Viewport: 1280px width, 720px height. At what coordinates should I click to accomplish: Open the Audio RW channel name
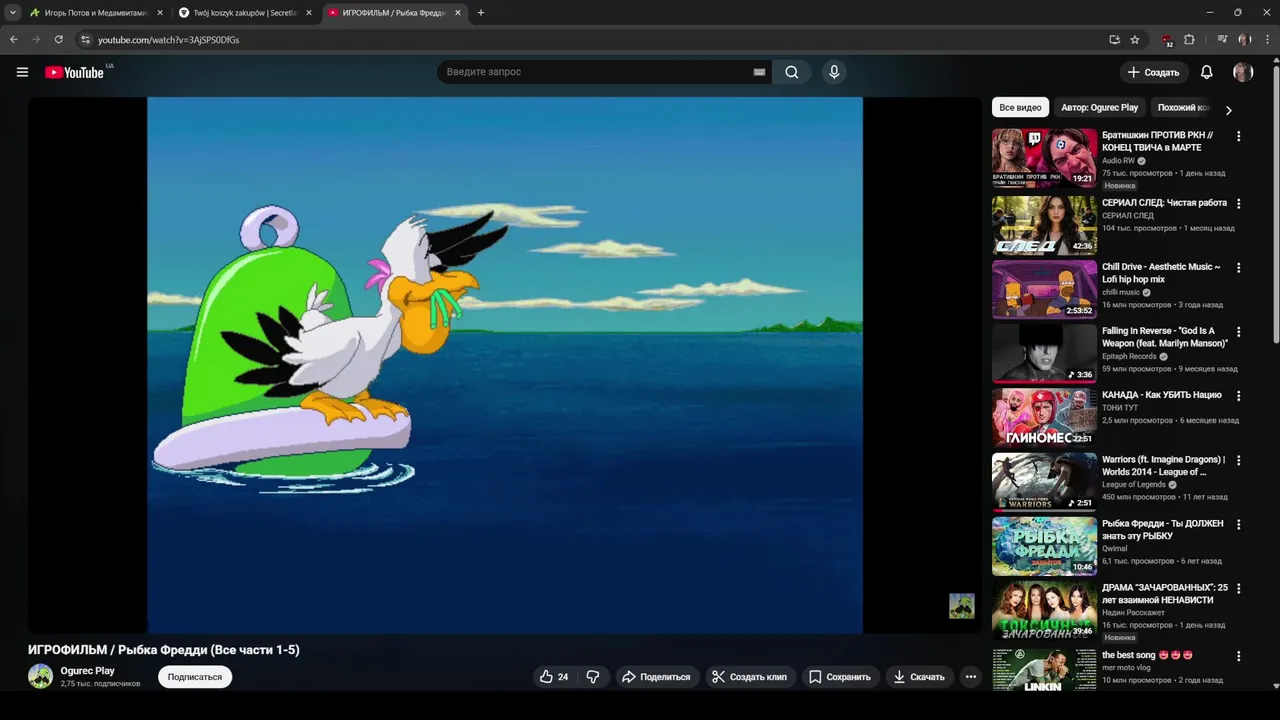(1118, 161)
